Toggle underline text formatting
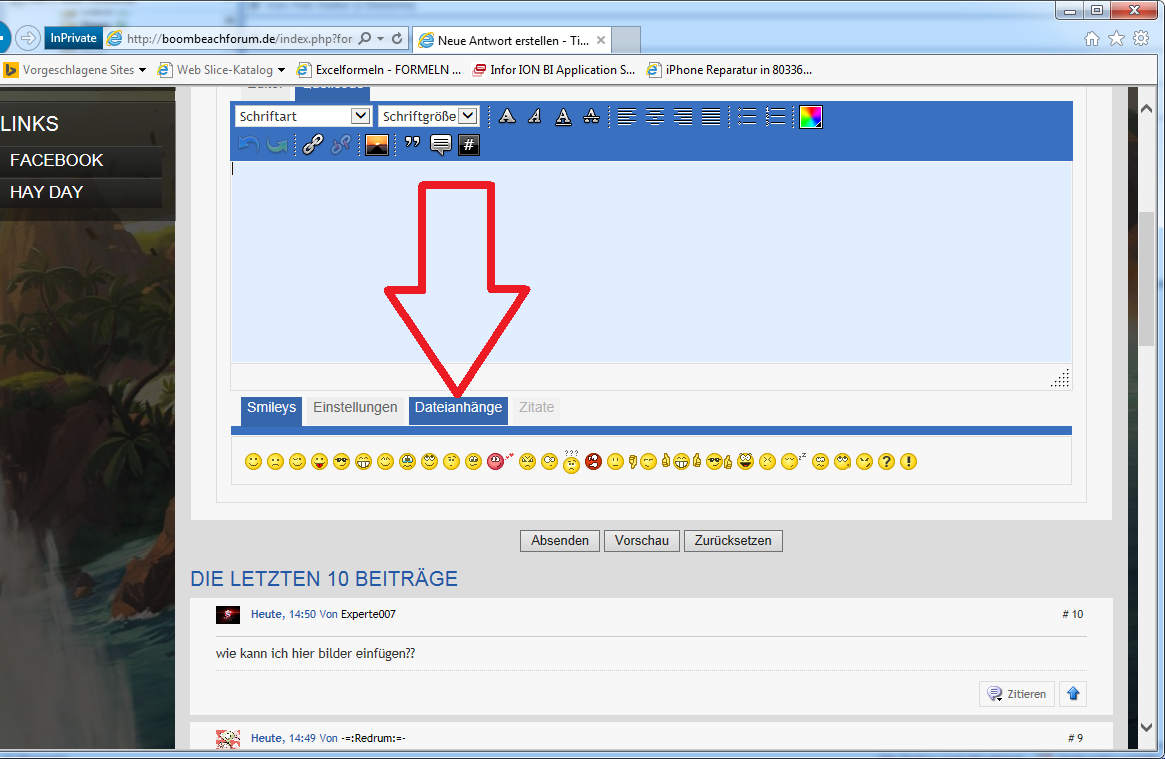 point(563,117)
